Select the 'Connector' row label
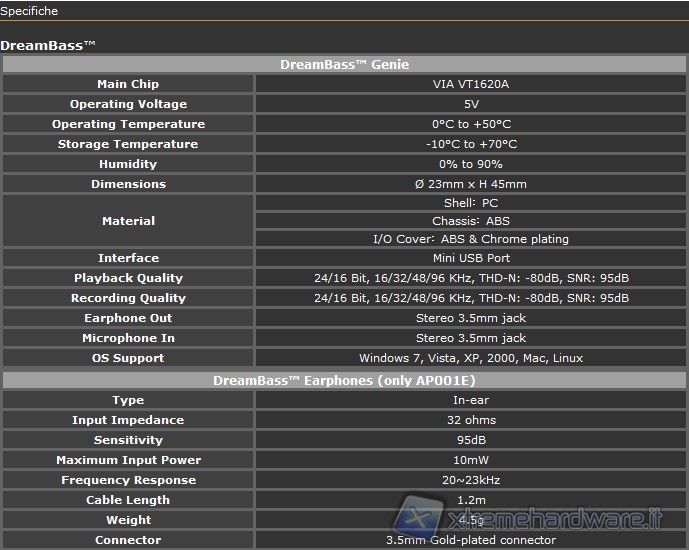 pos(128,540)
